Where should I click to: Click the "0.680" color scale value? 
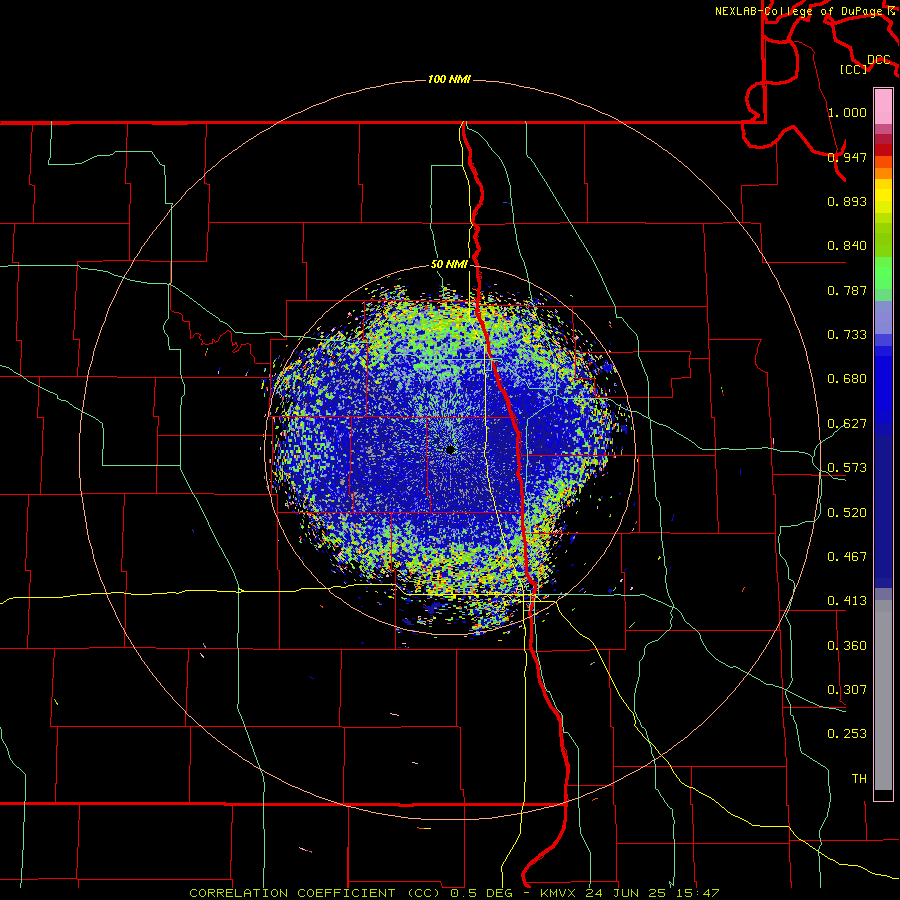pos(847,379)
